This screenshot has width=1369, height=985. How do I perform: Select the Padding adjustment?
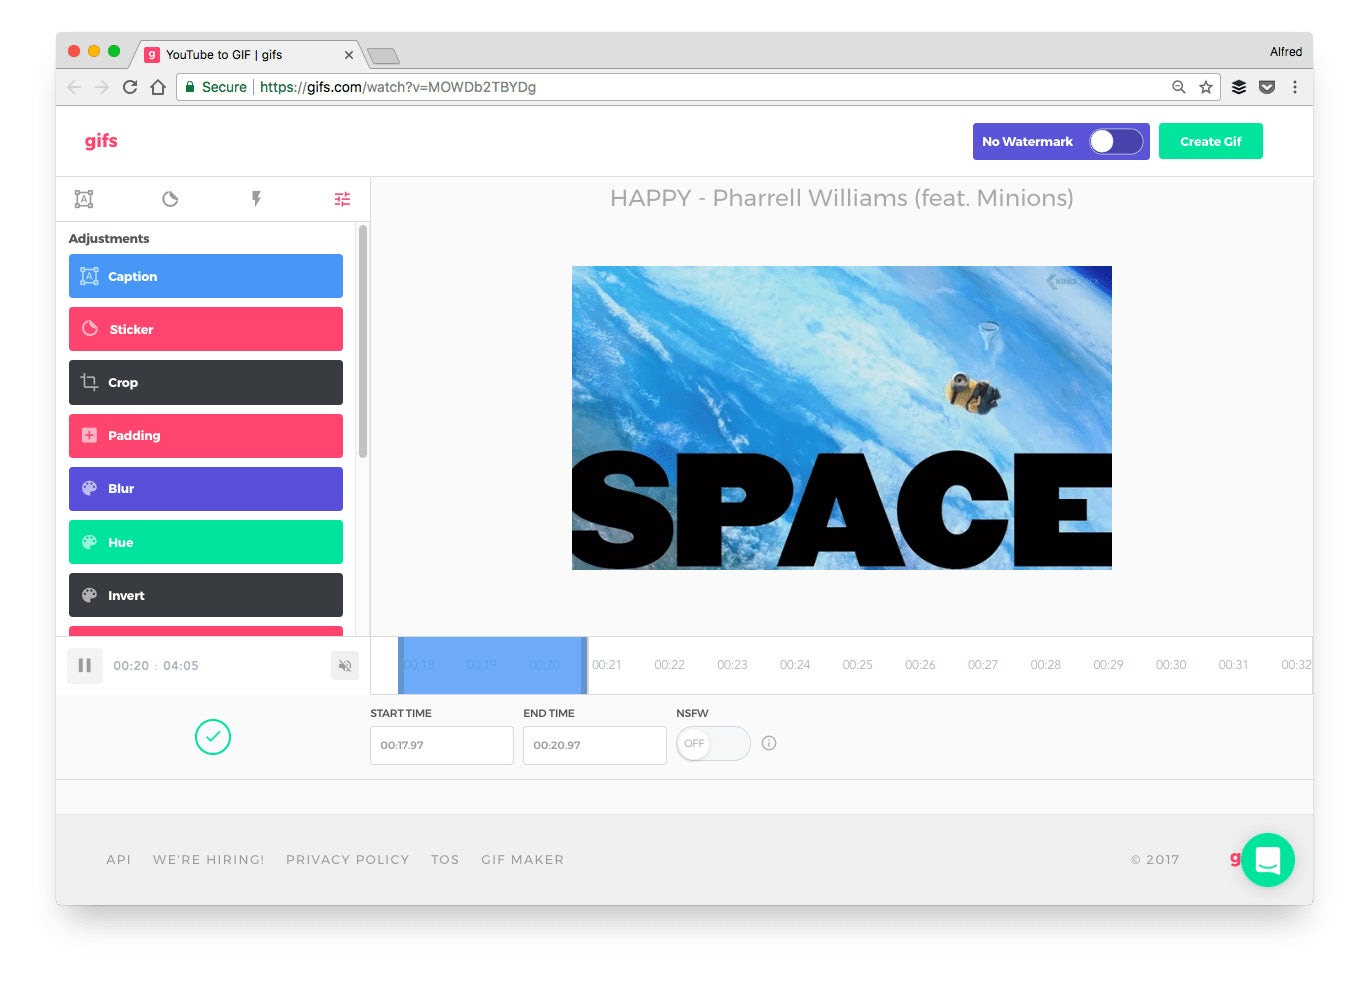(x=206, y=436)
